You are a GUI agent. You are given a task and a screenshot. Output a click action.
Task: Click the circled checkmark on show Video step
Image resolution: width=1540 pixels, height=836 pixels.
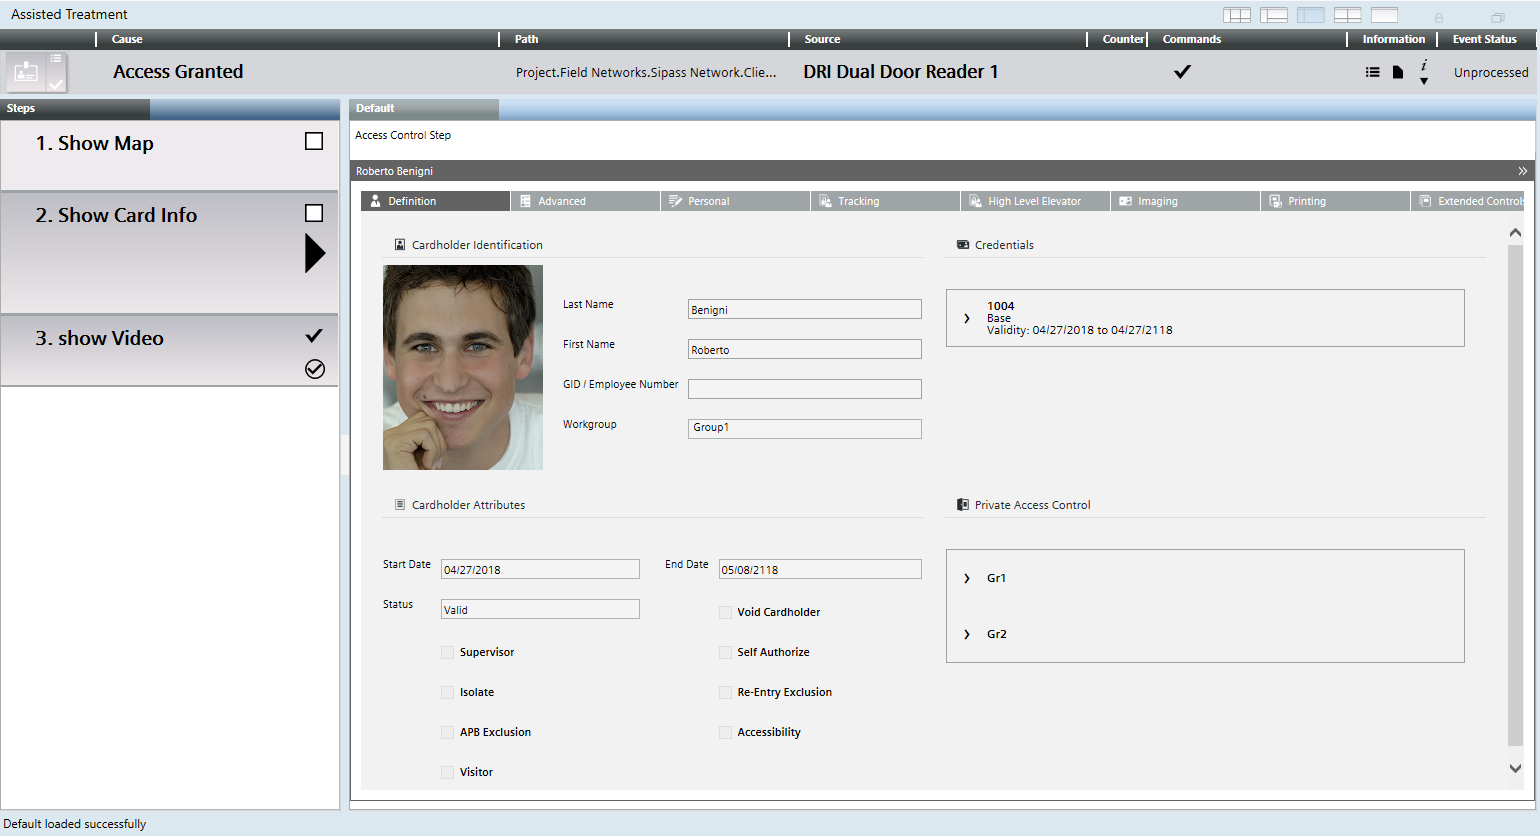click(315, 369)
